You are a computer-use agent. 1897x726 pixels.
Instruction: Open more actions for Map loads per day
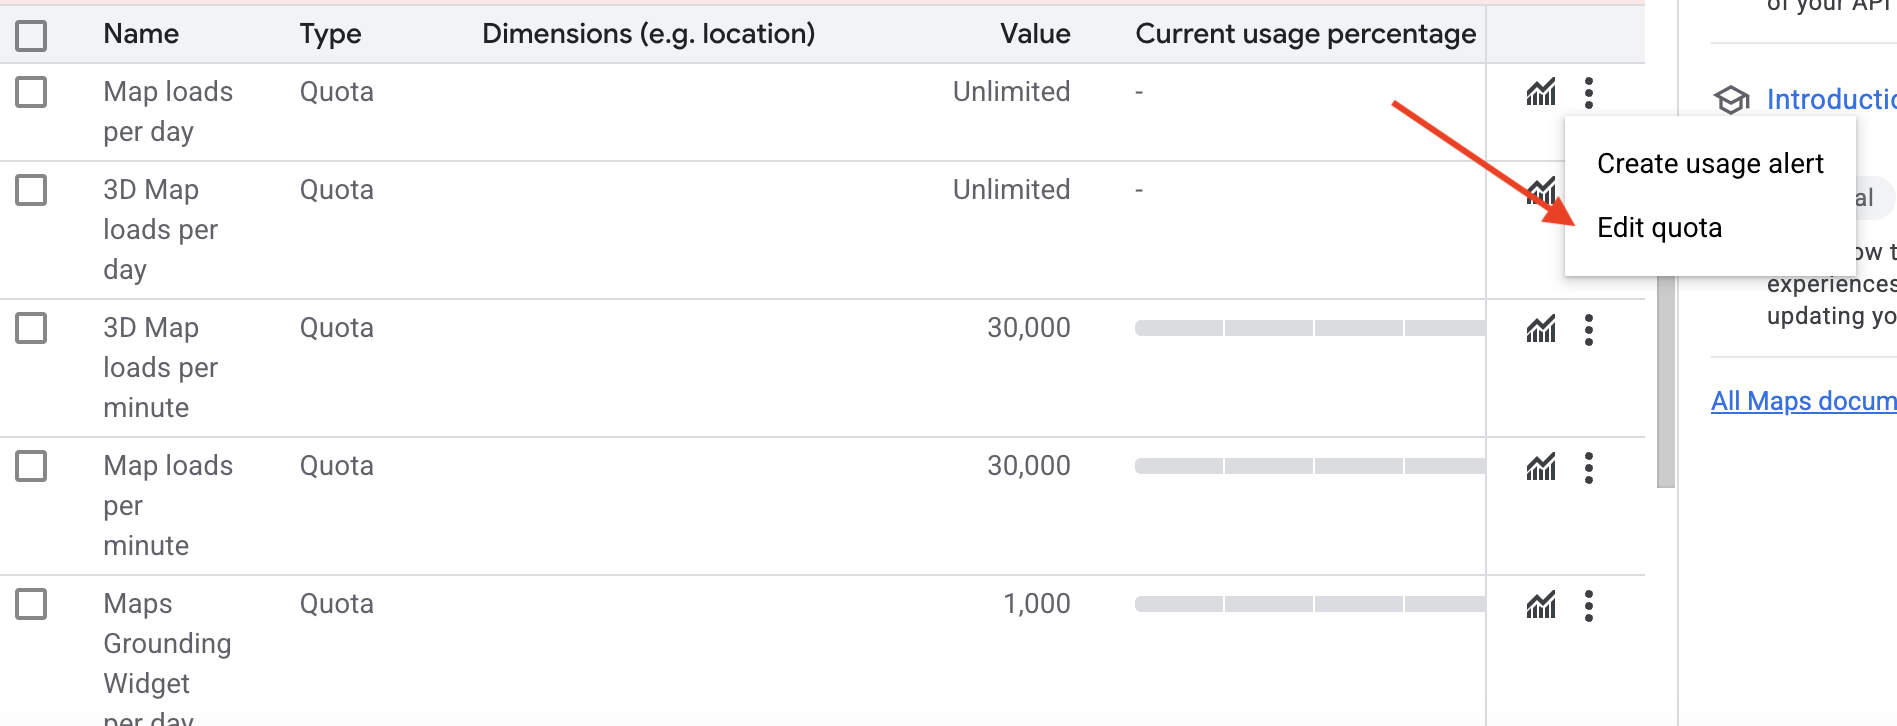point(1589,93)
